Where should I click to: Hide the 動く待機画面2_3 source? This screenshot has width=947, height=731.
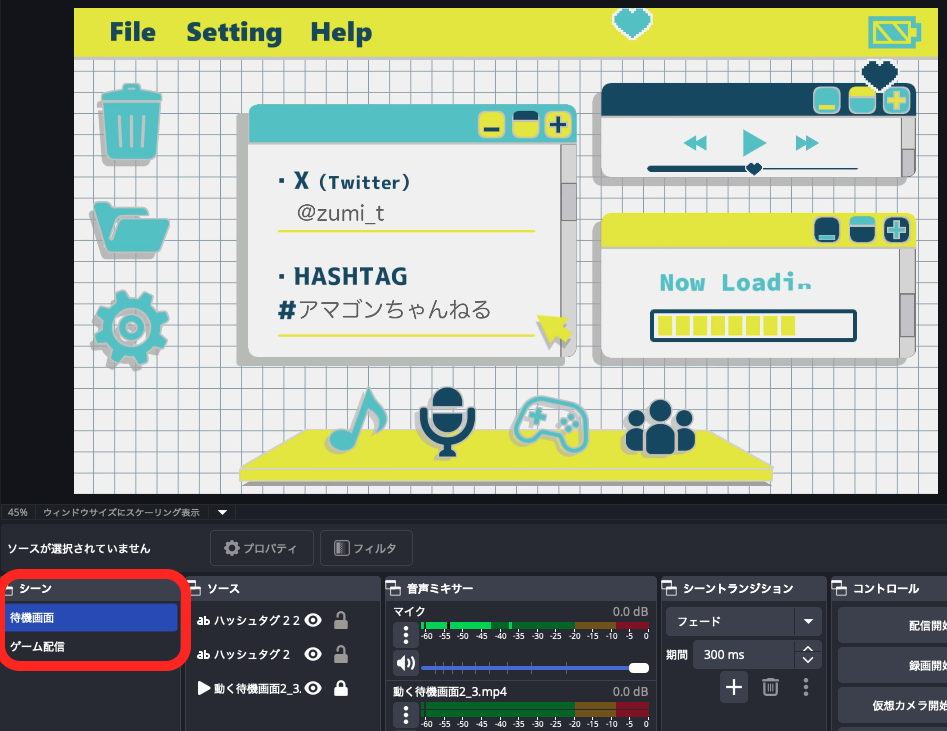pos(313,688)
